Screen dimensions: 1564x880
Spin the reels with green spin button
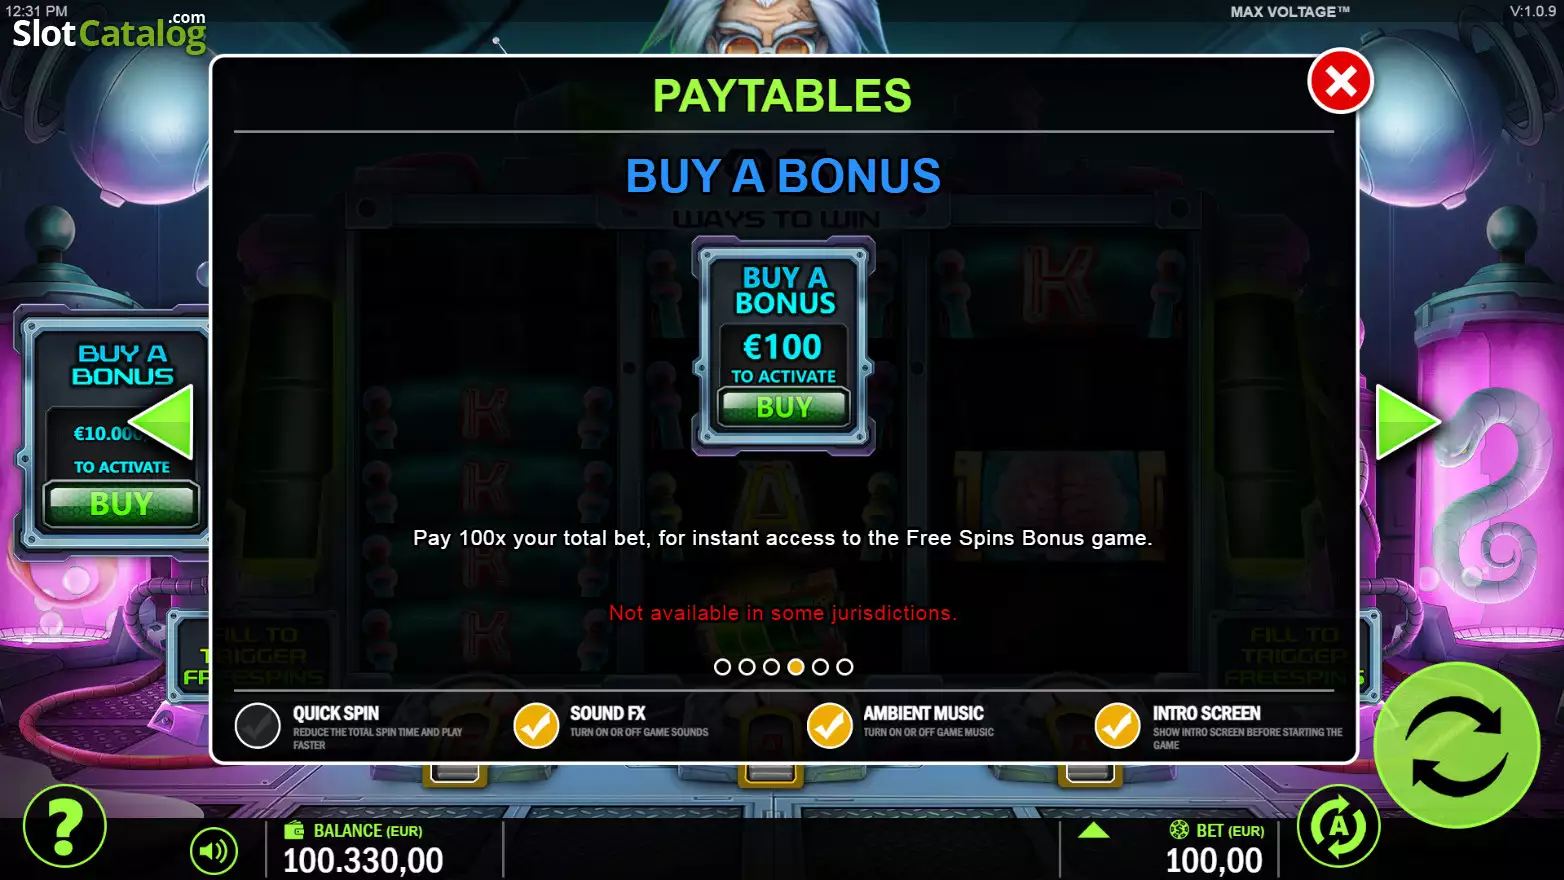(1457, 745)
